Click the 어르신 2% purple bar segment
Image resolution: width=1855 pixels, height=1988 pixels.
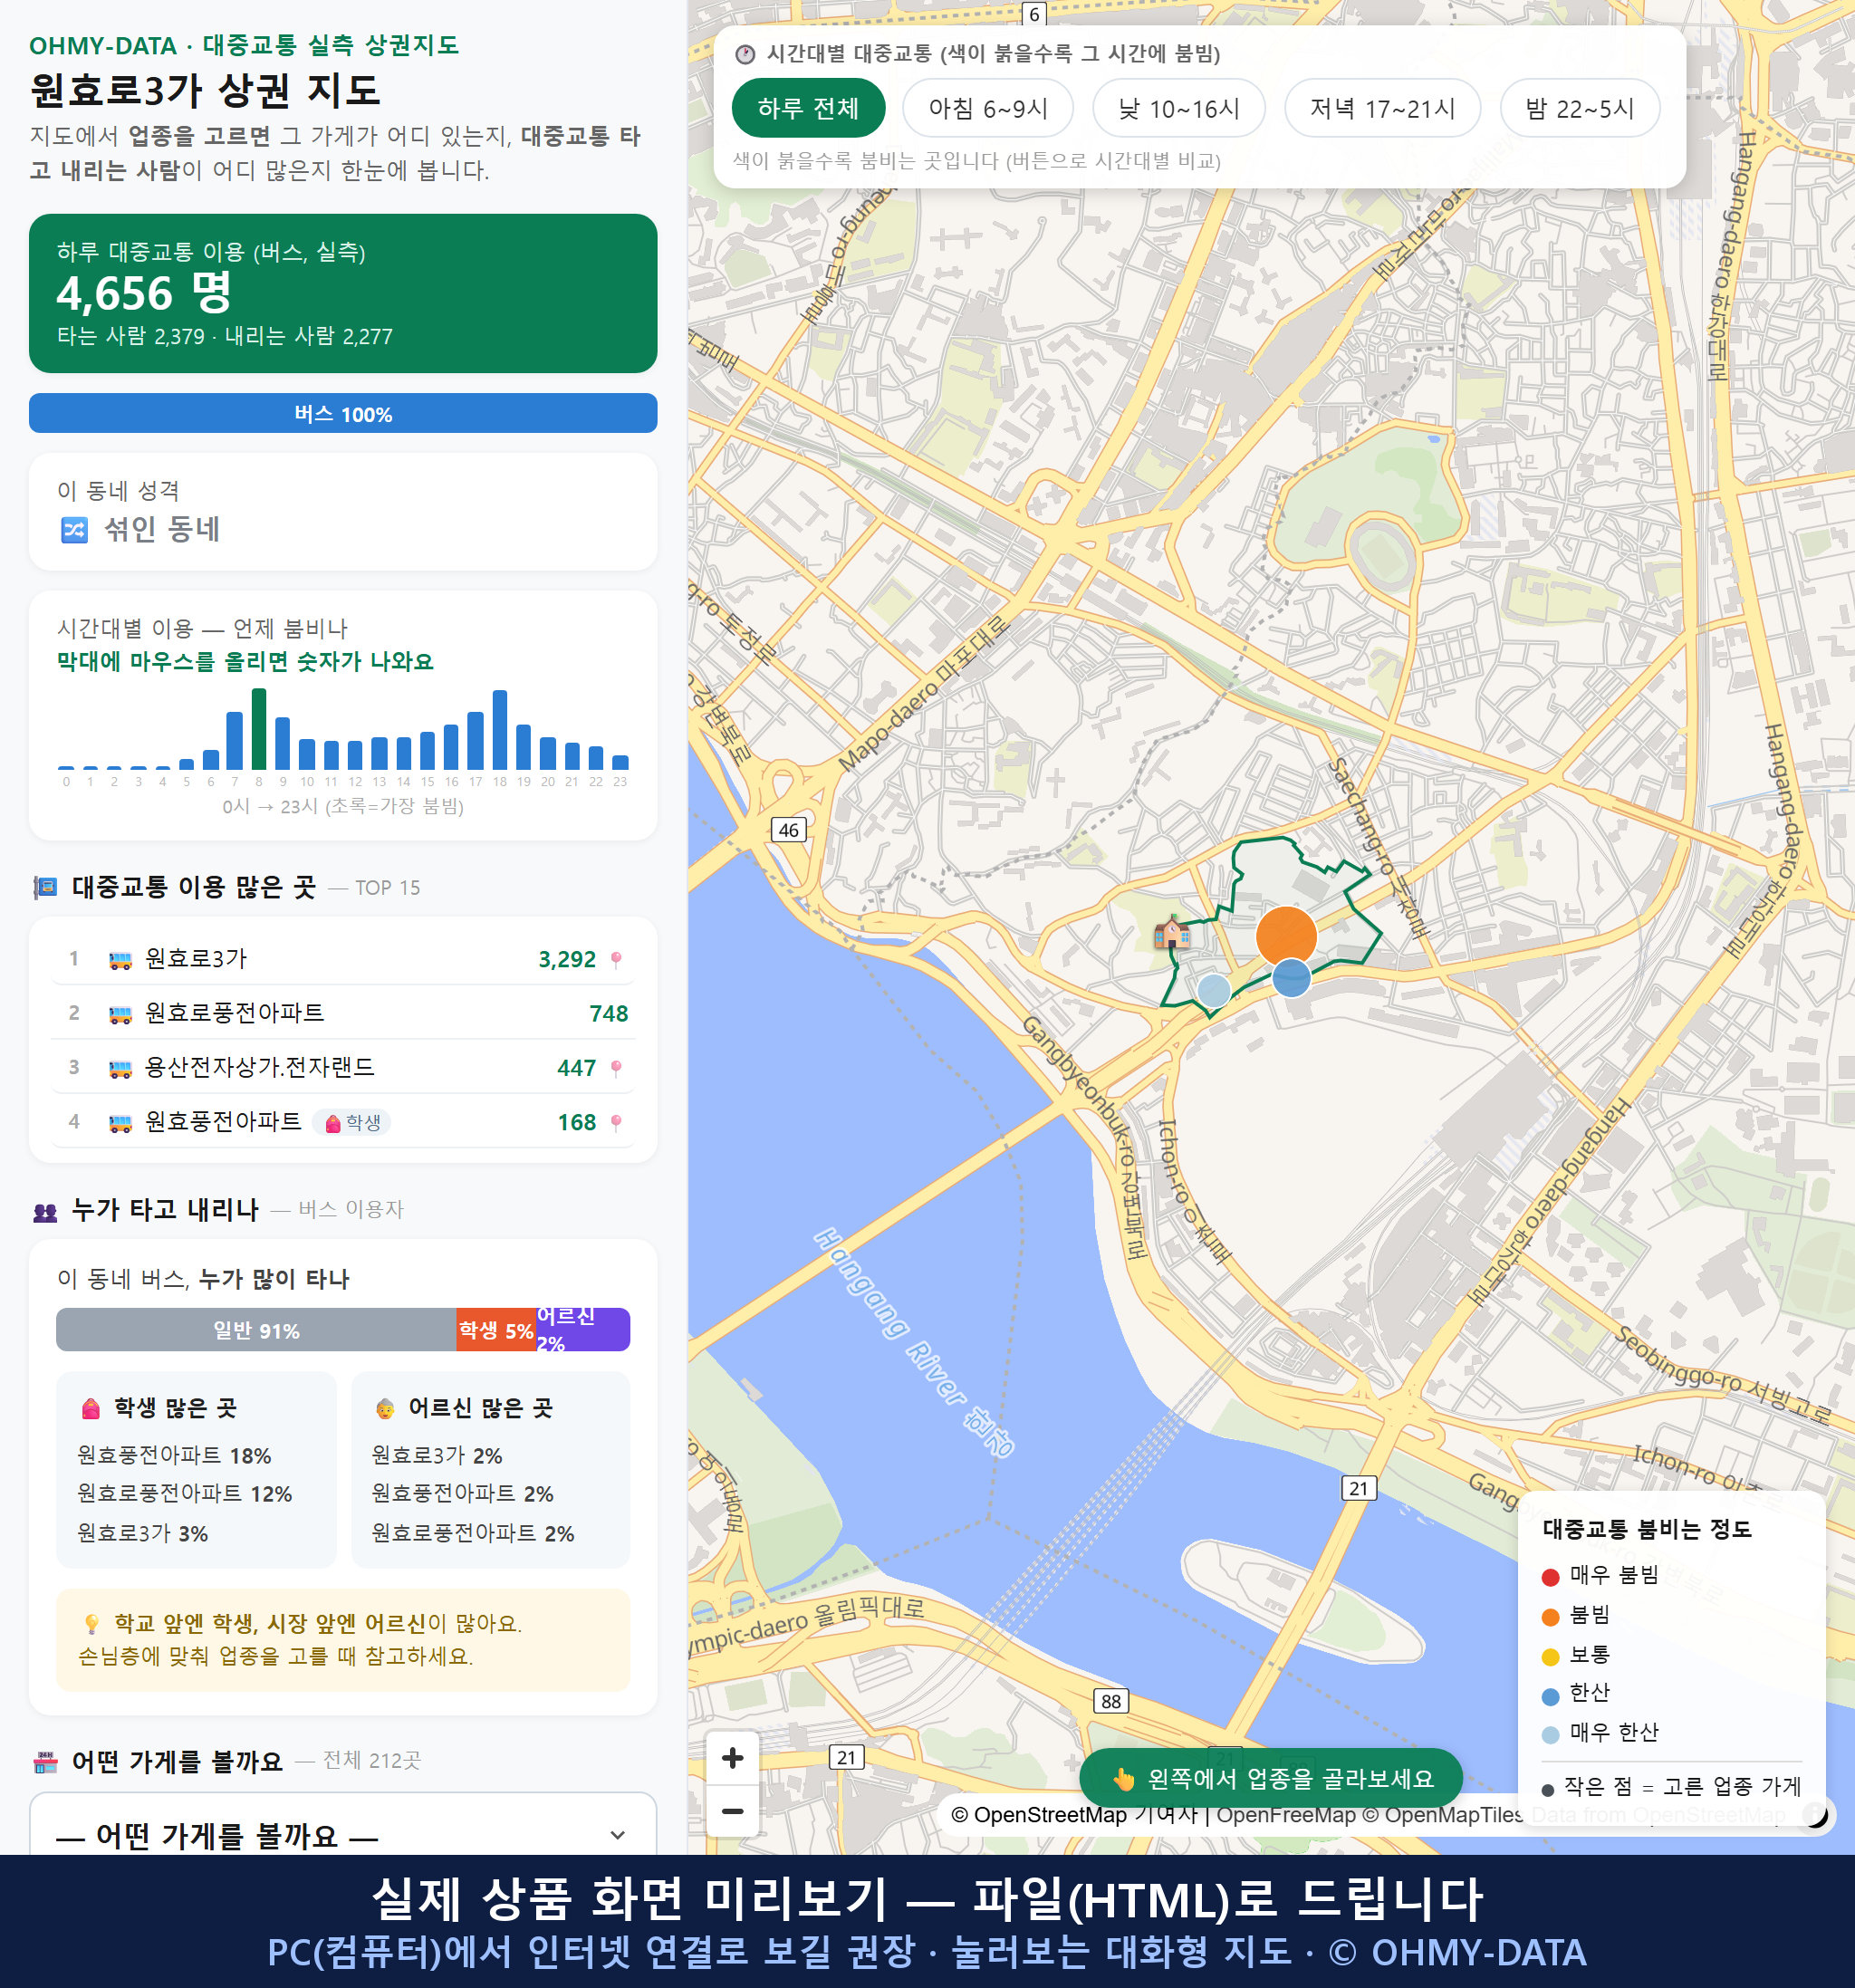pos(583,1329)
